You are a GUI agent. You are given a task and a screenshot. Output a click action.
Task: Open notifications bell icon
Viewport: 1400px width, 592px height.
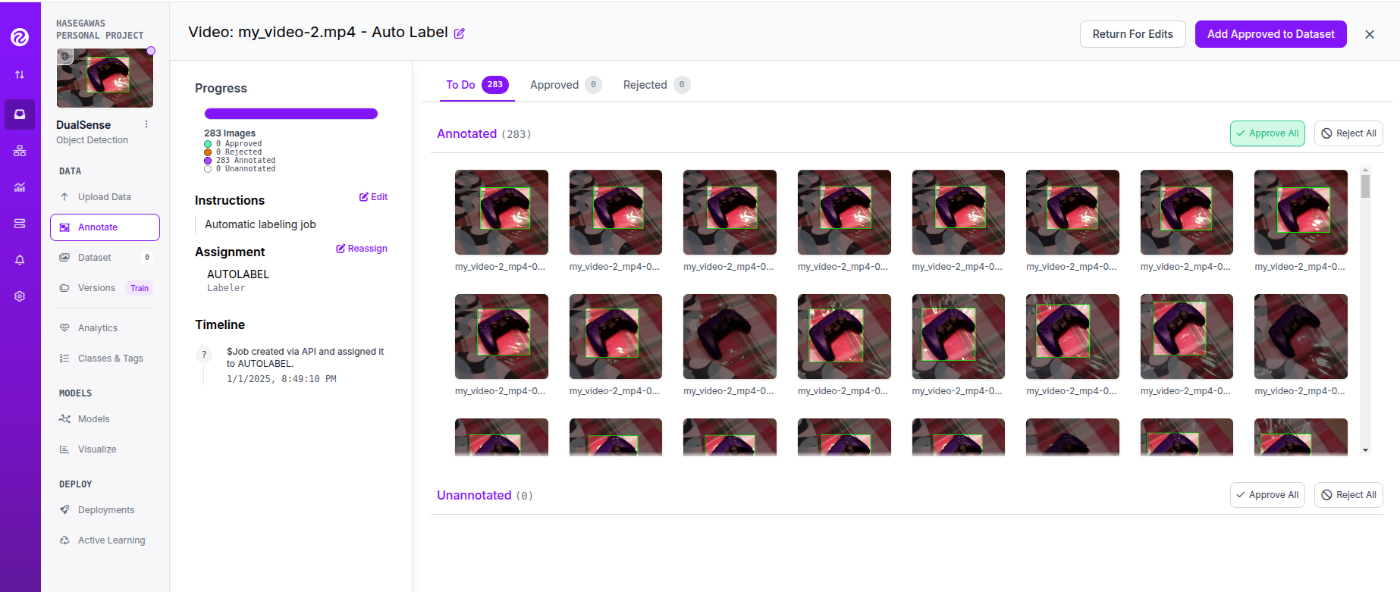(x=19, y=260)
